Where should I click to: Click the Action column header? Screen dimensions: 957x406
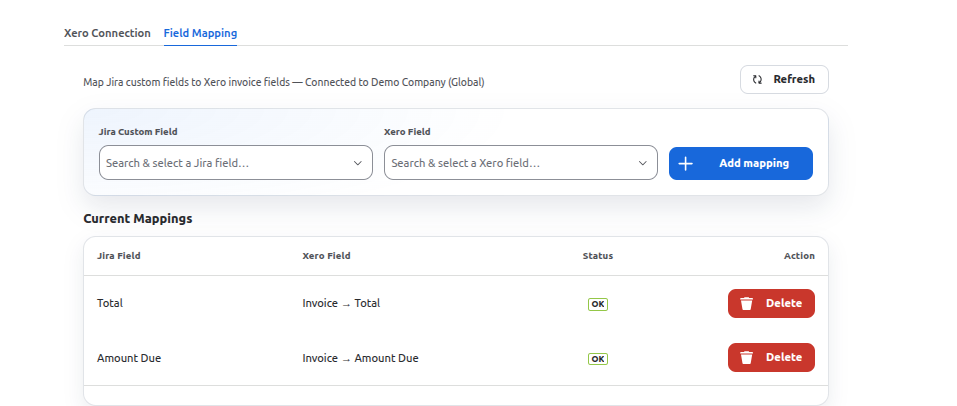(799, 256)
